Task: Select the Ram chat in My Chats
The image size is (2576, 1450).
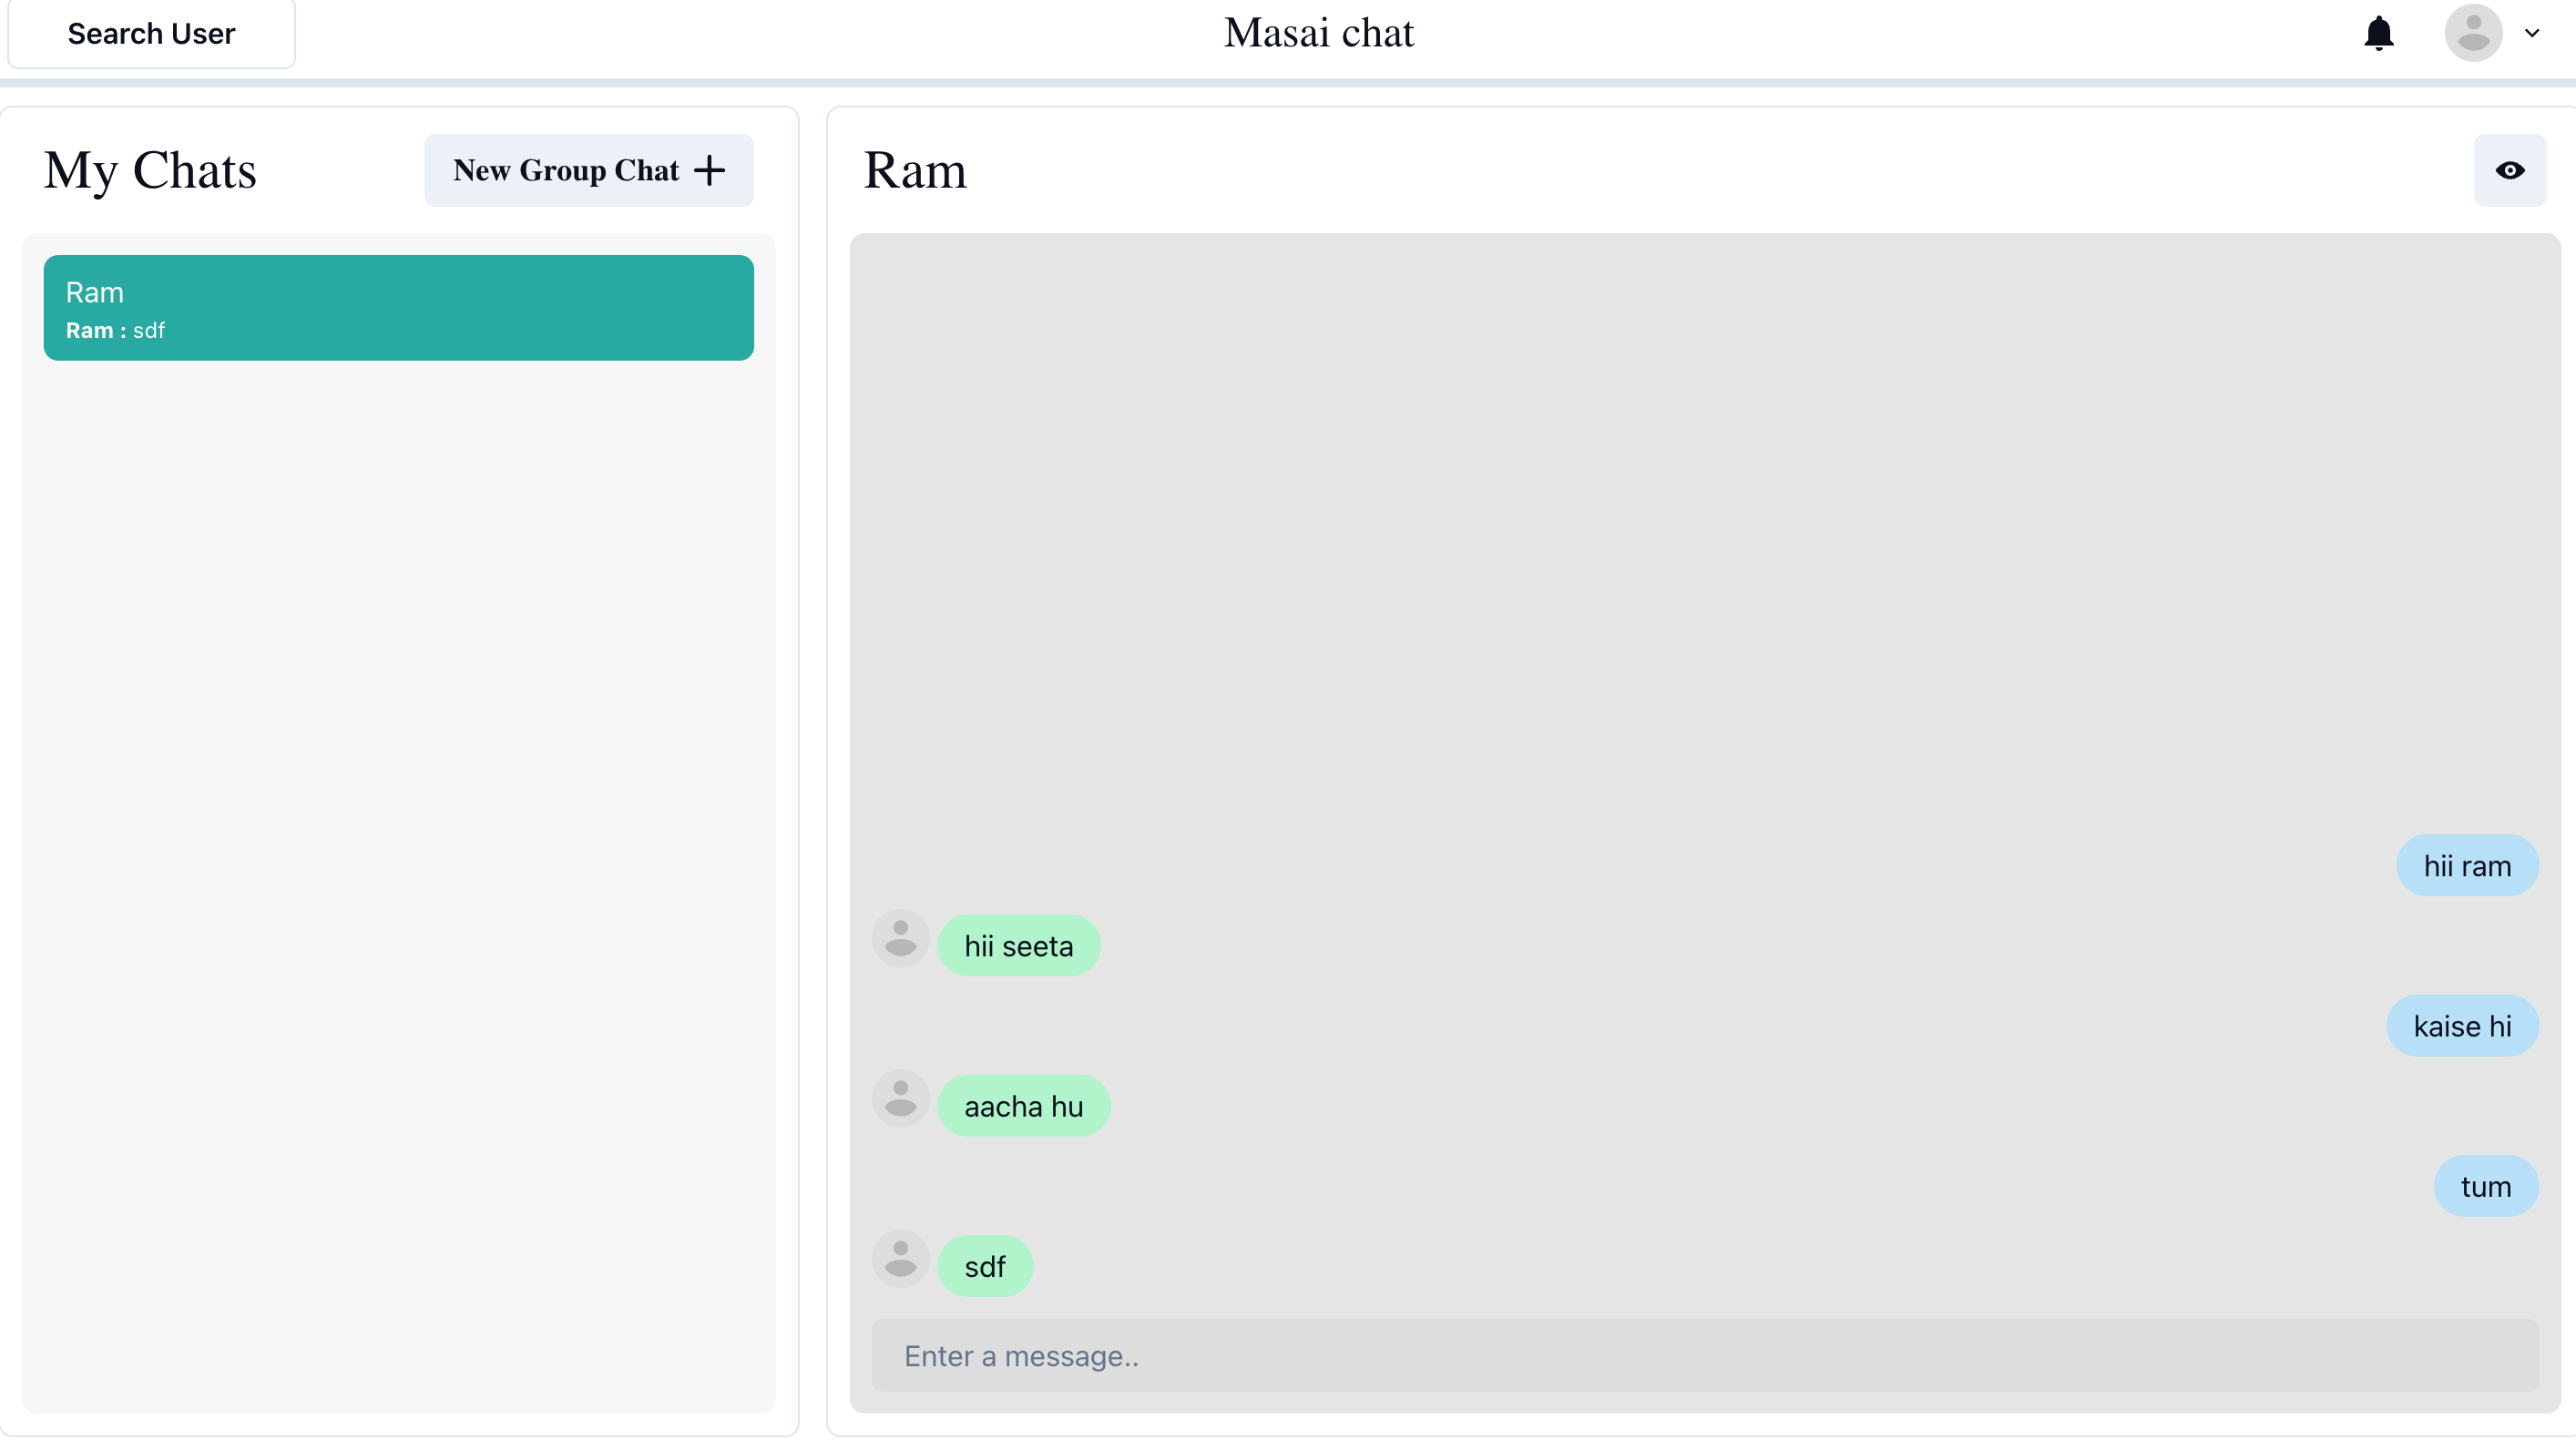Action: pyautogui.click(x=398, y=308)
